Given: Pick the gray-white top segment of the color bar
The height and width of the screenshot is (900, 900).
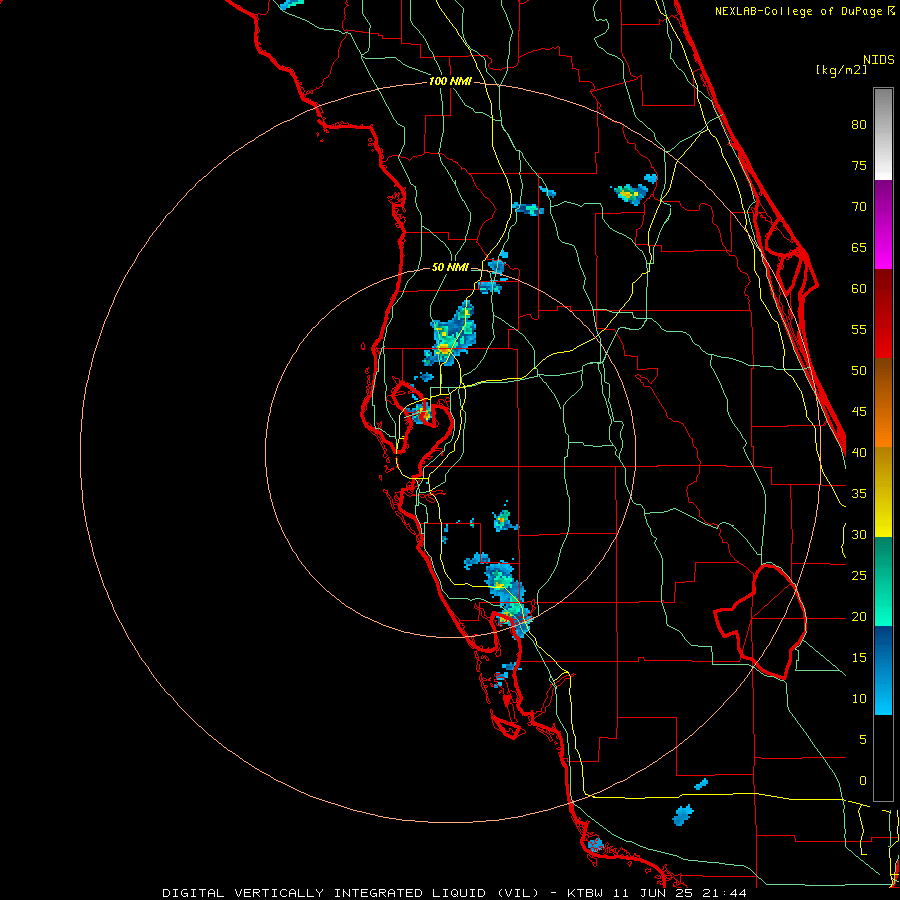Looking at the screenshot, I should [883, 134].
